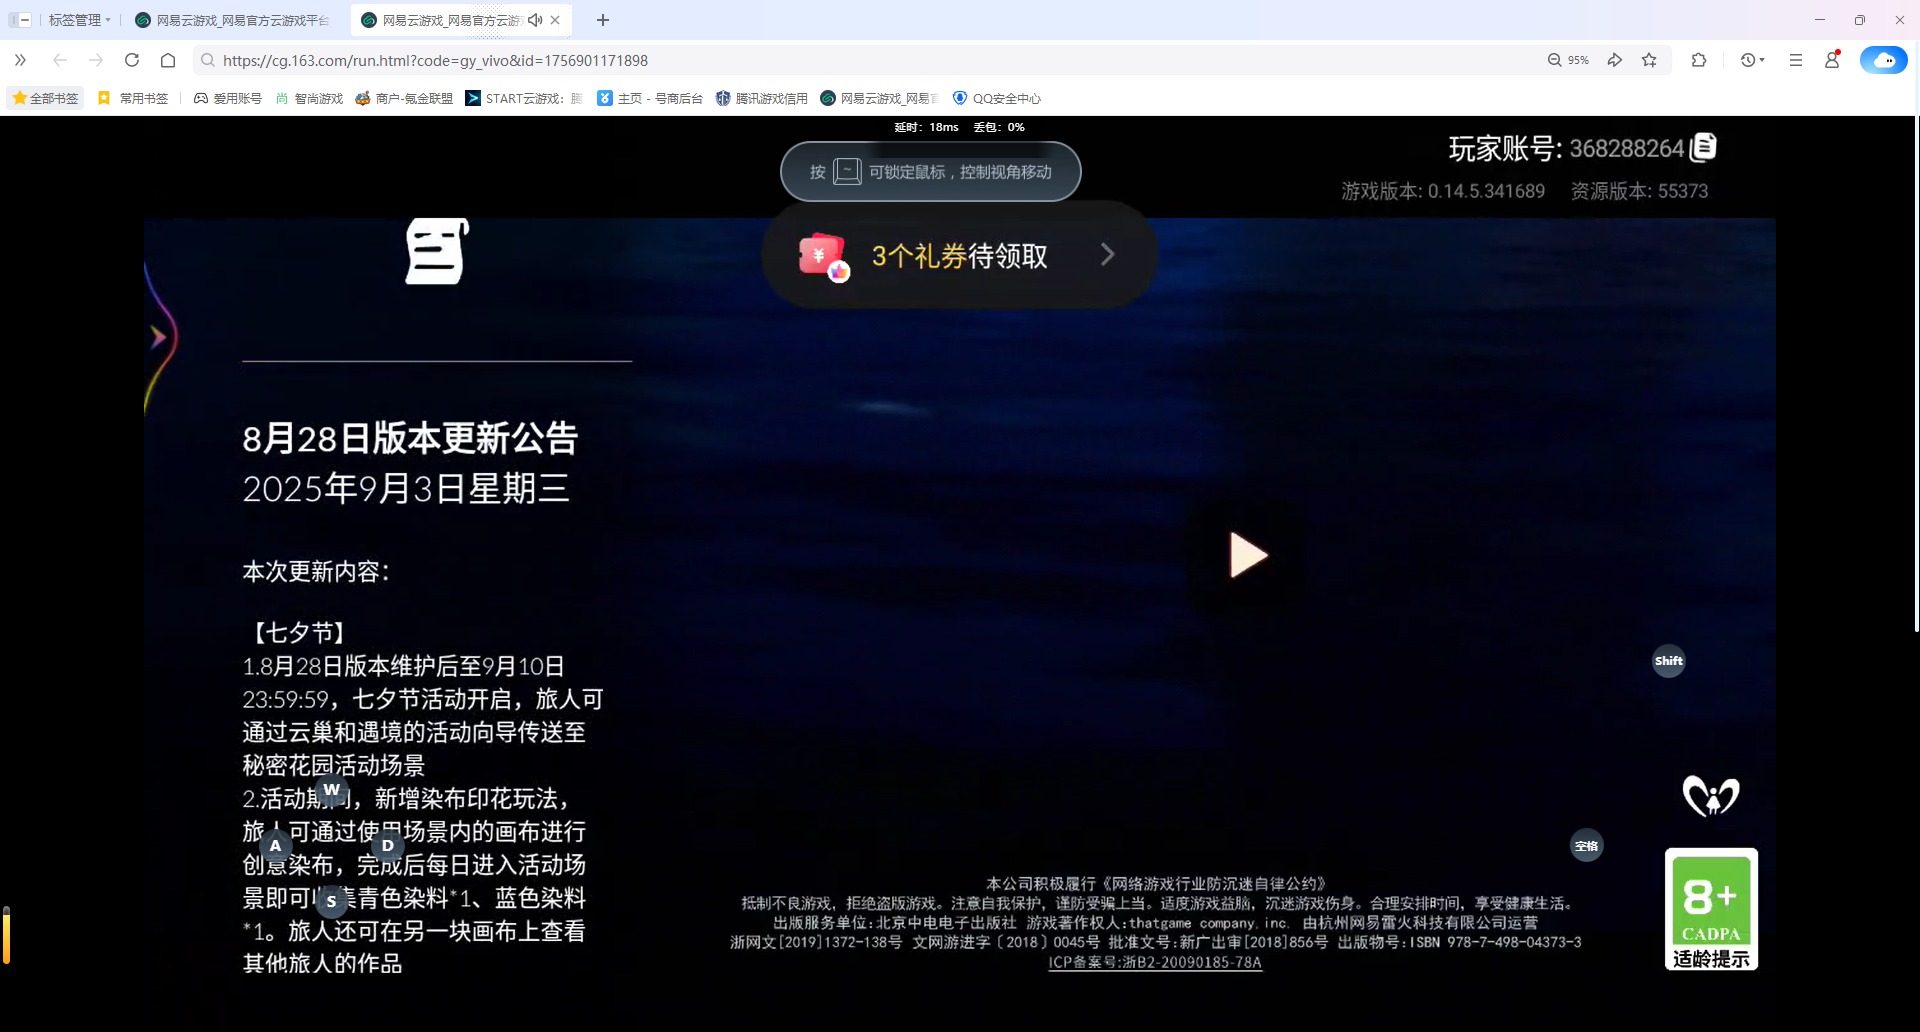Viewport: 1920px width, 1032px height.
Task: Copy the player account number icon
Action: (1703, 148)
